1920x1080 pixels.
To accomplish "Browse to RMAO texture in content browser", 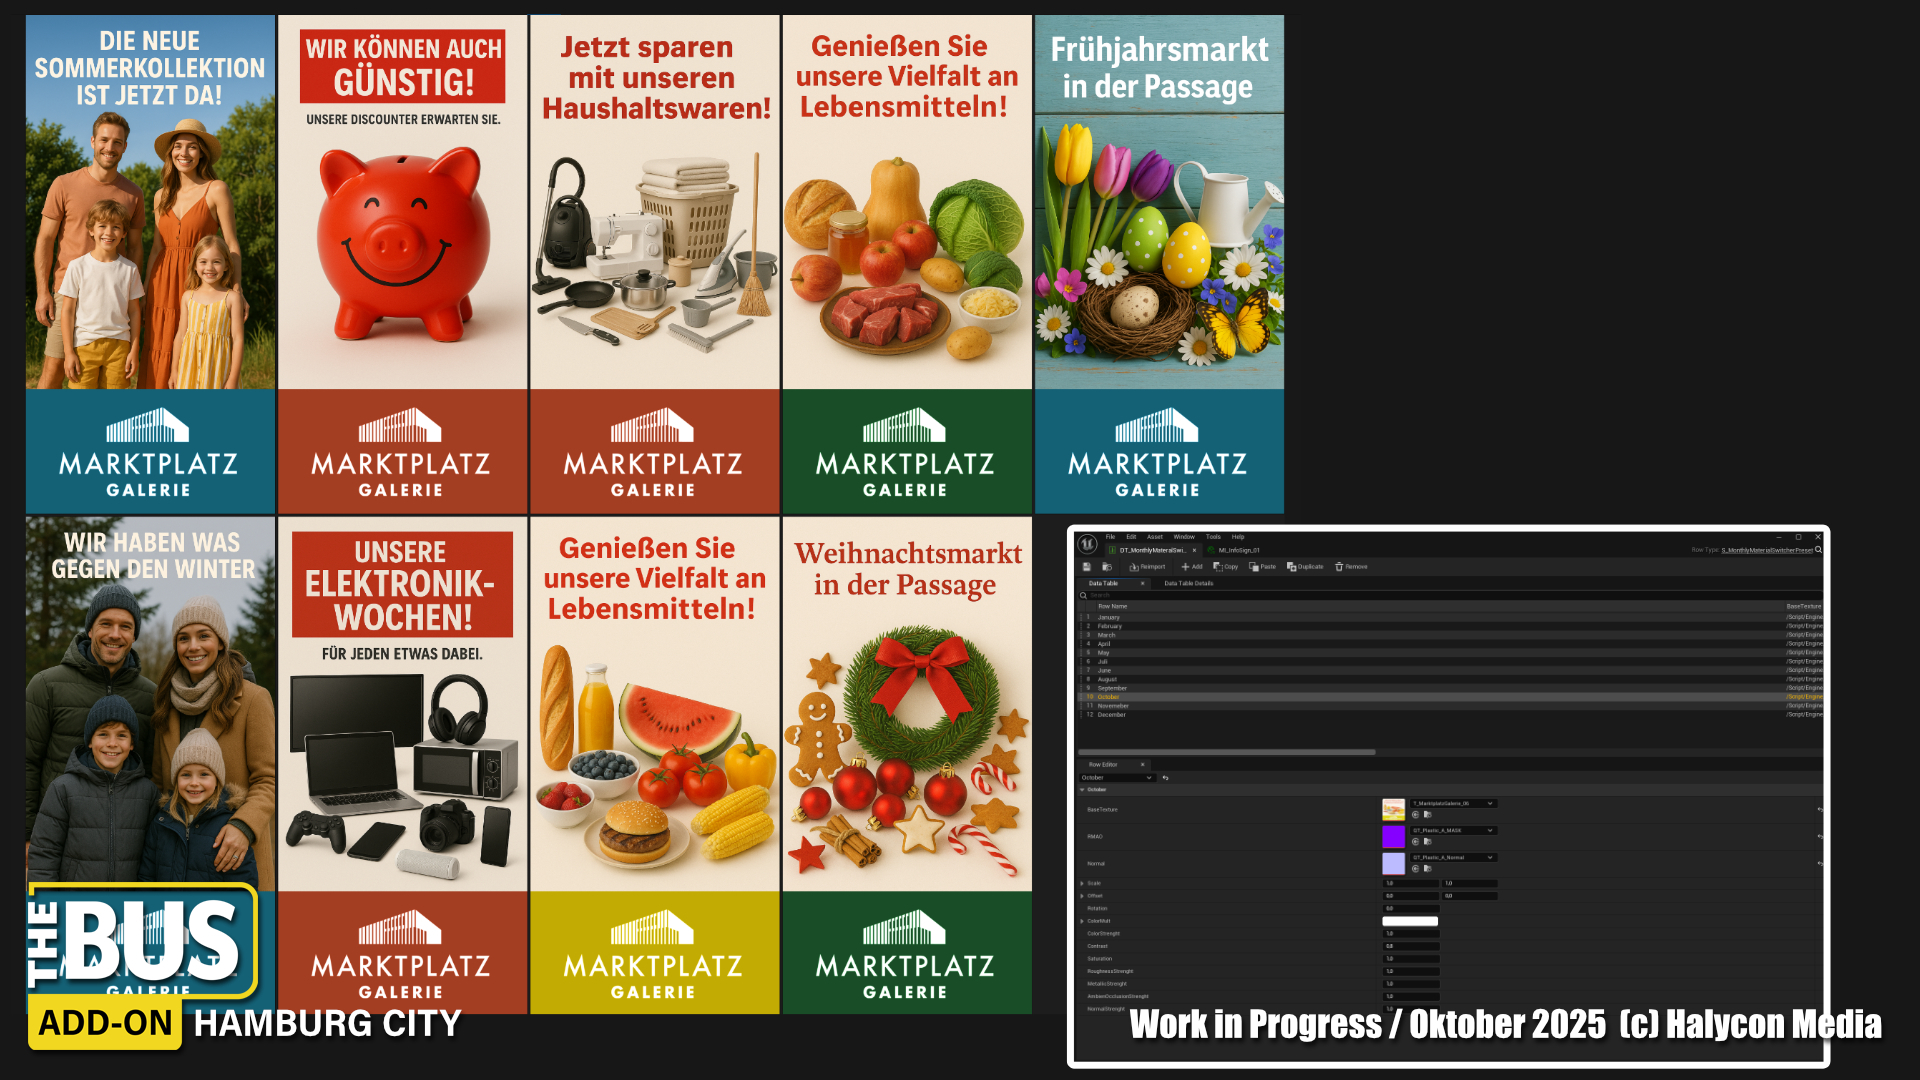I will coord(1427,842).
